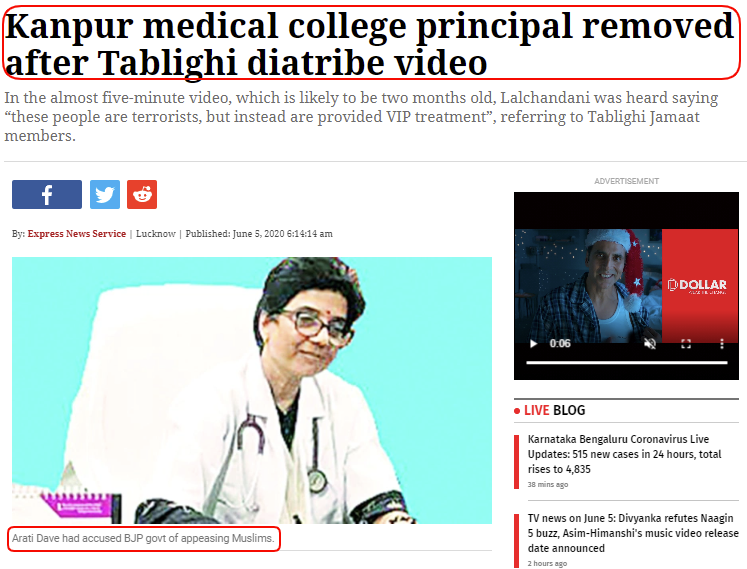Share article on Facebook
The width and height of the screenshot is (747, 569).
[47, 194]
